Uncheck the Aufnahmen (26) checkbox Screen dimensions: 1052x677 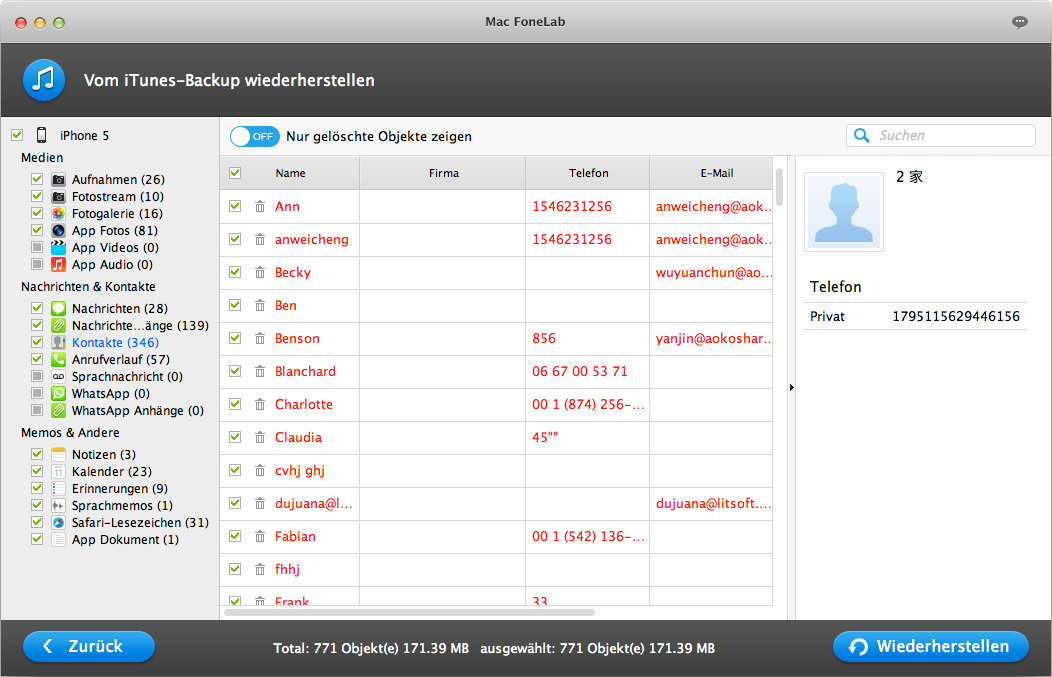(x=37, y=179)
